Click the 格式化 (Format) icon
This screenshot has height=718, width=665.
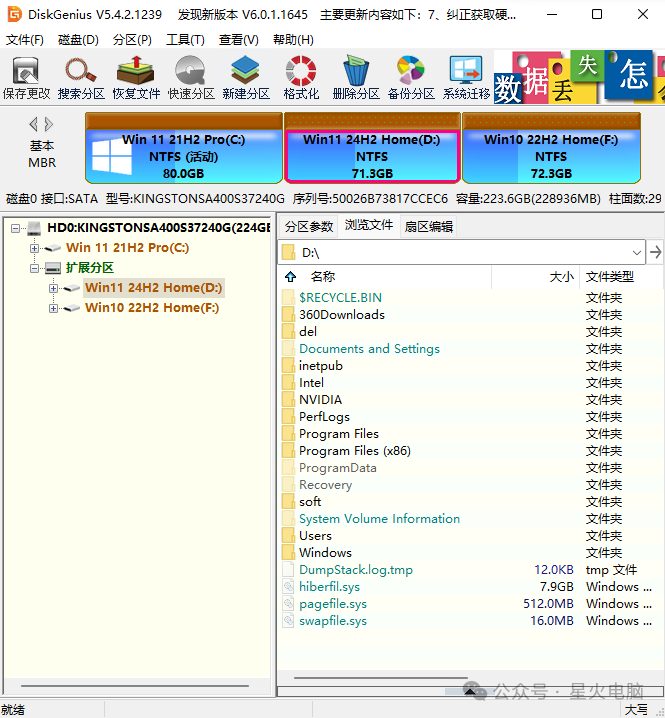pos(300,77)
